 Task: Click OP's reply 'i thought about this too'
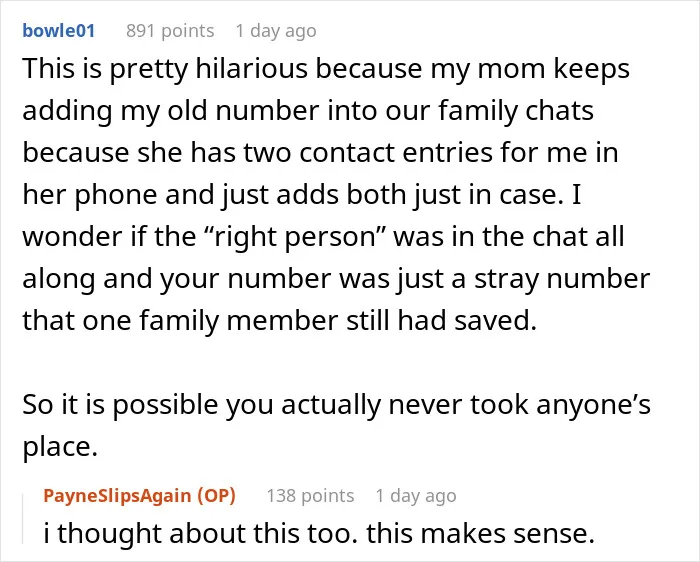coord(200,533)
